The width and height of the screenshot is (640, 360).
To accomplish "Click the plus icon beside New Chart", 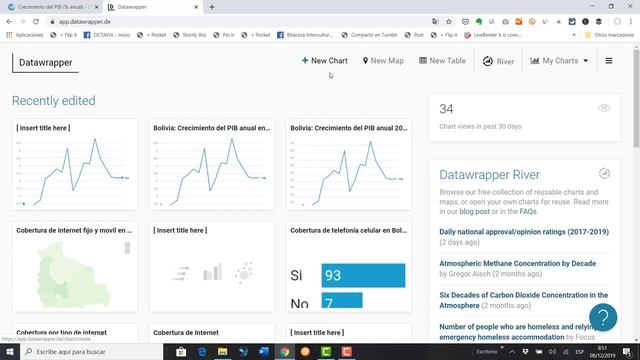I will 305,60.
